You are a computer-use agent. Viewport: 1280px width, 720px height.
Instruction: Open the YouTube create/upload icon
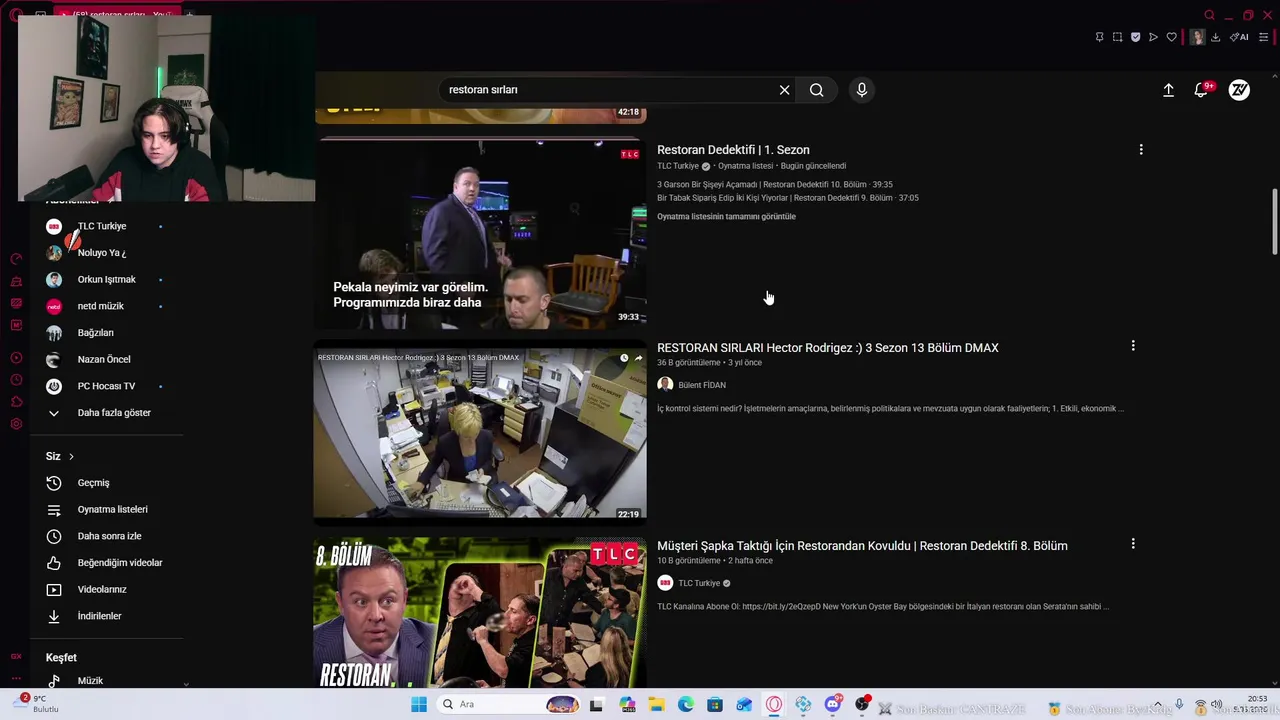1168,90
